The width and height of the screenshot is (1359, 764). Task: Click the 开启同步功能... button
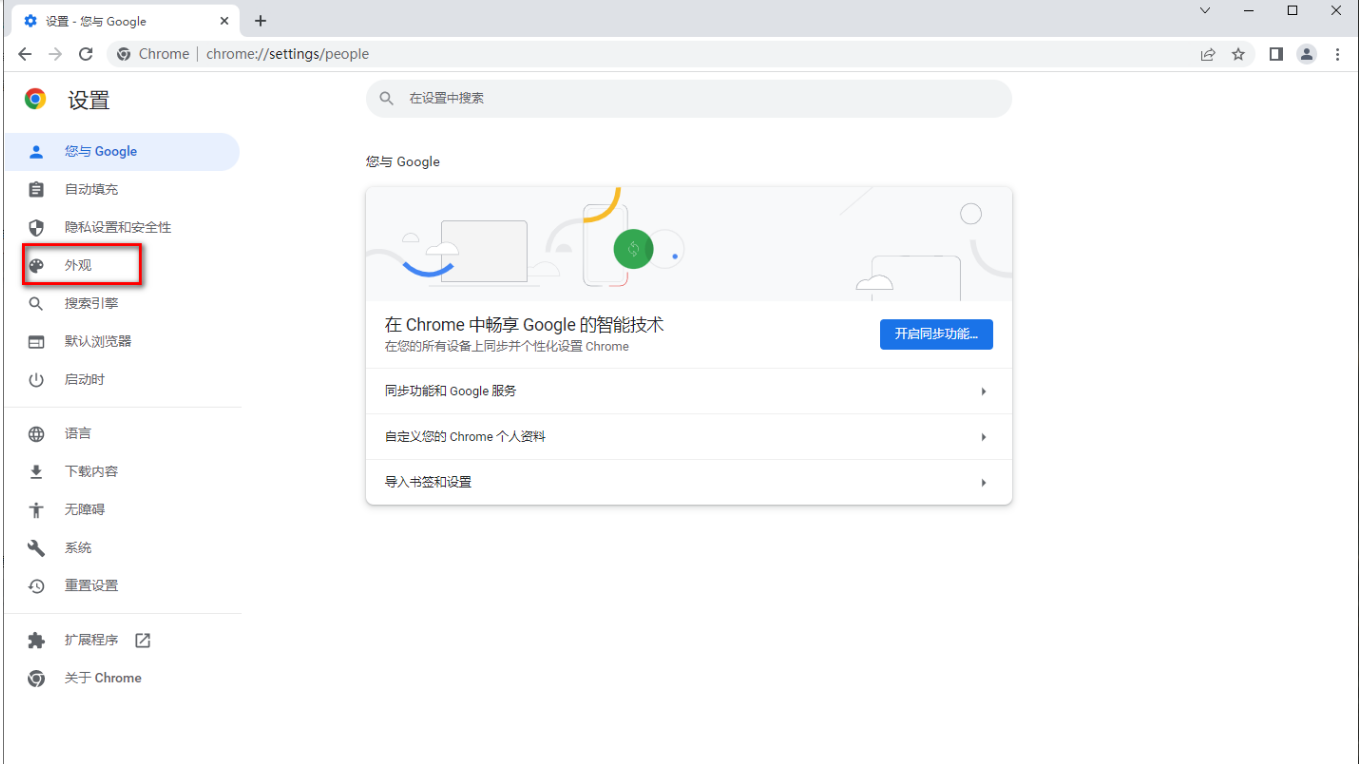(936, 334)
